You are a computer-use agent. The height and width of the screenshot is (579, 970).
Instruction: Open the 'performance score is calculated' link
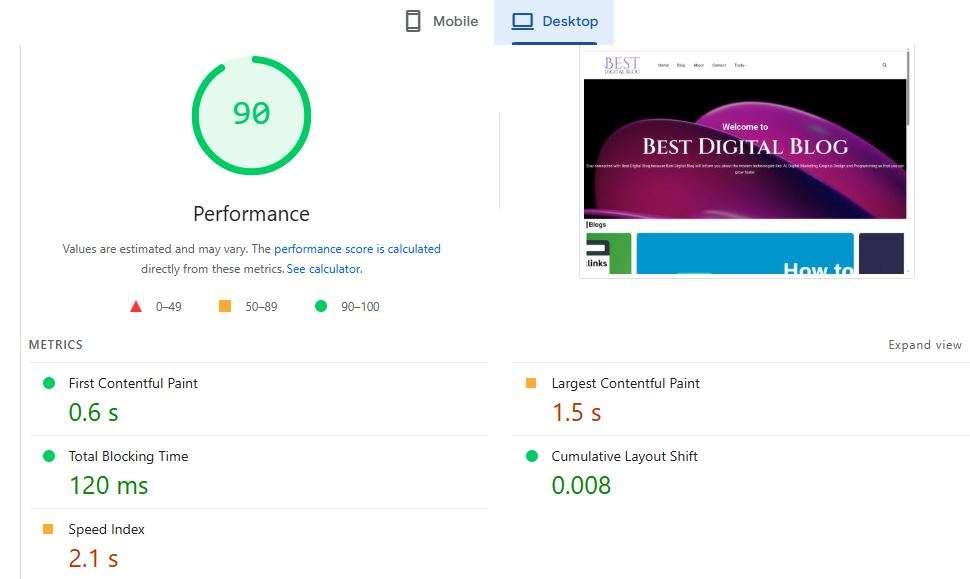click(357, 249)
